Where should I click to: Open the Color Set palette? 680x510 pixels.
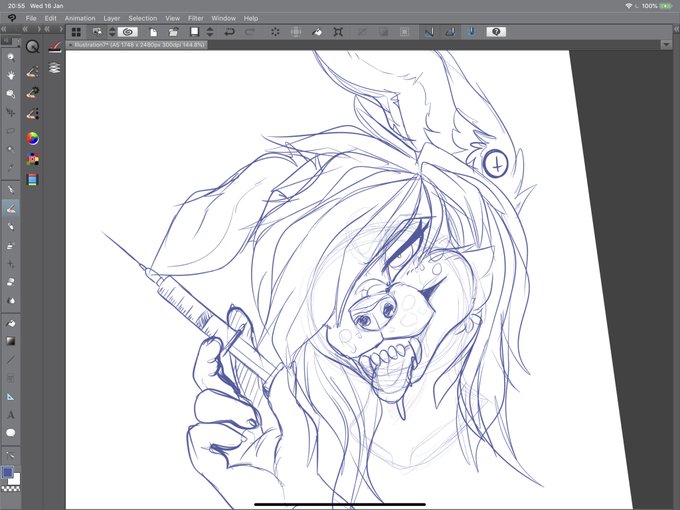pyautogui.click(x=33, y=159)
